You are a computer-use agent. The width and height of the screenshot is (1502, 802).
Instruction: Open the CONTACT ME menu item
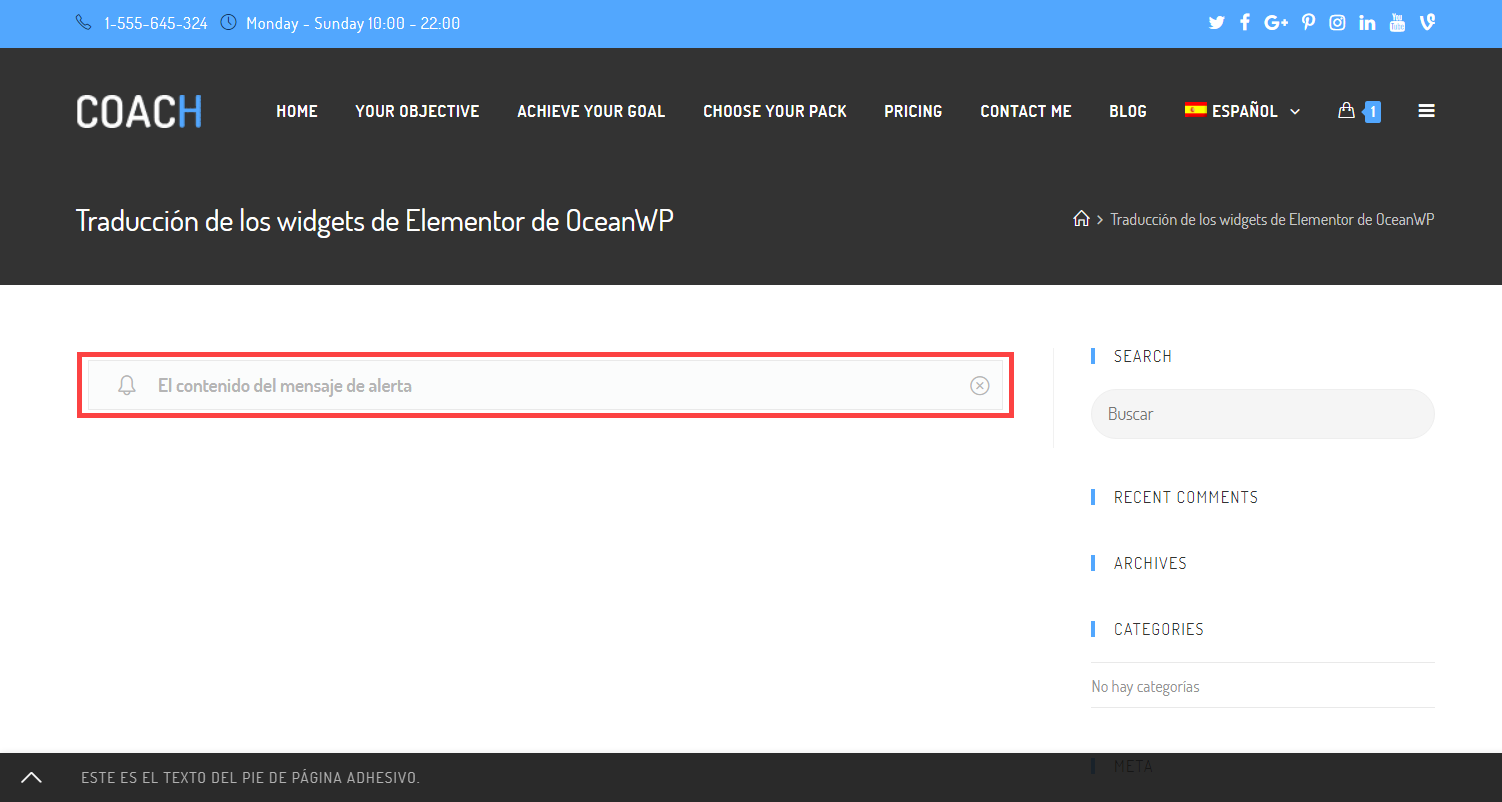click(x=1026, y=111)
